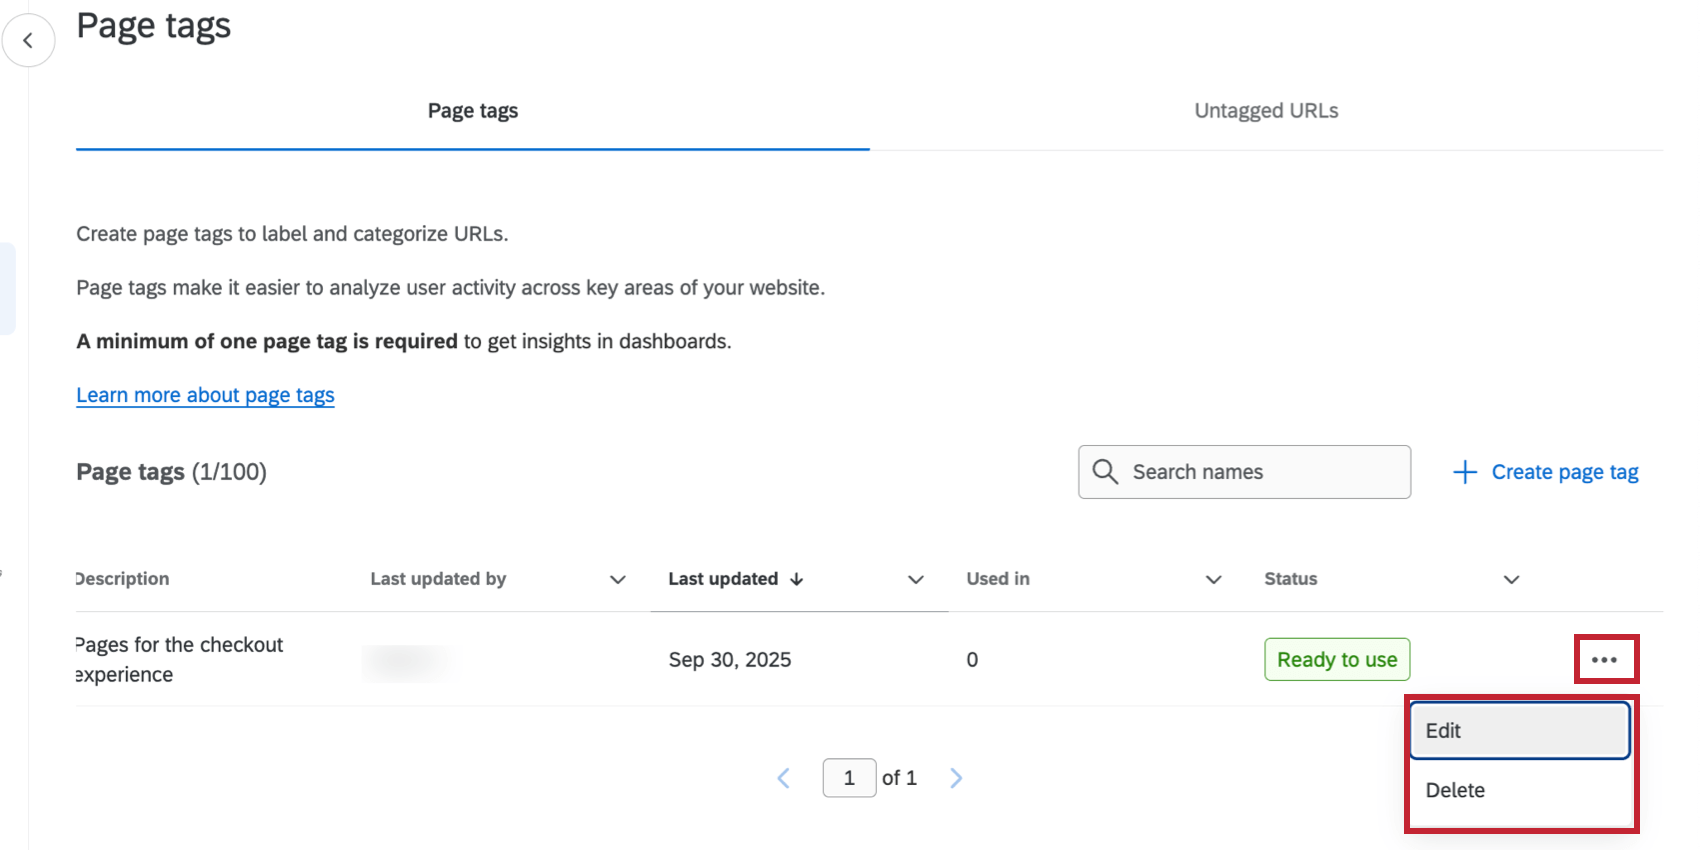Focus the Search names field
The height and width of the screenshot is (850, 1700).
(x=1262, y=472)
